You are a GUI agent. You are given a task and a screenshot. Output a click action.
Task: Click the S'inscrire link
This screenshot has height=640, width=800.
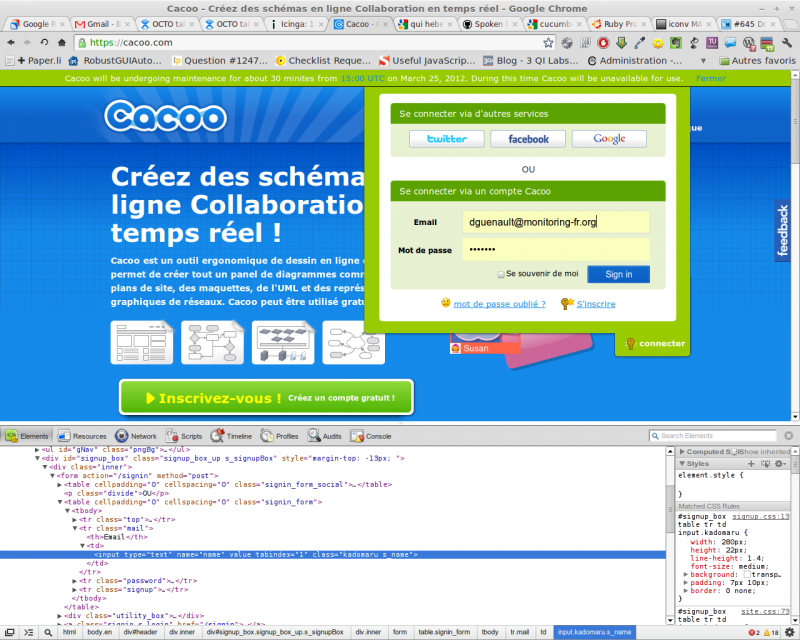(x=596, y=304)
